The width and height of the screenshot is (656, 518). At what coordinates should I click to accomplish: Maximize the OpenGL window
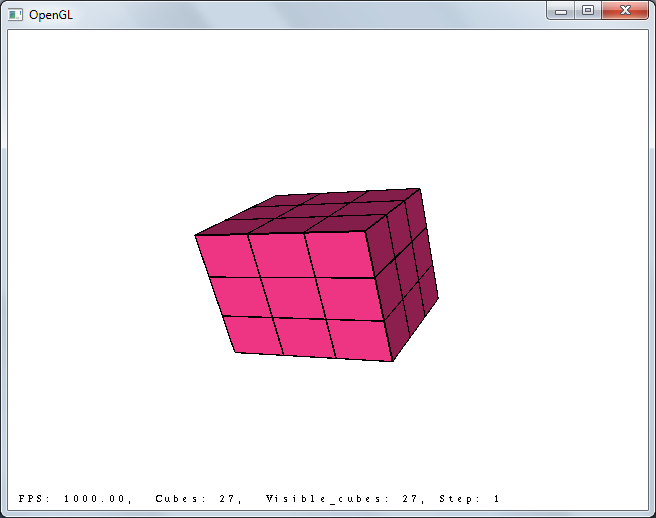pos(588,10)
